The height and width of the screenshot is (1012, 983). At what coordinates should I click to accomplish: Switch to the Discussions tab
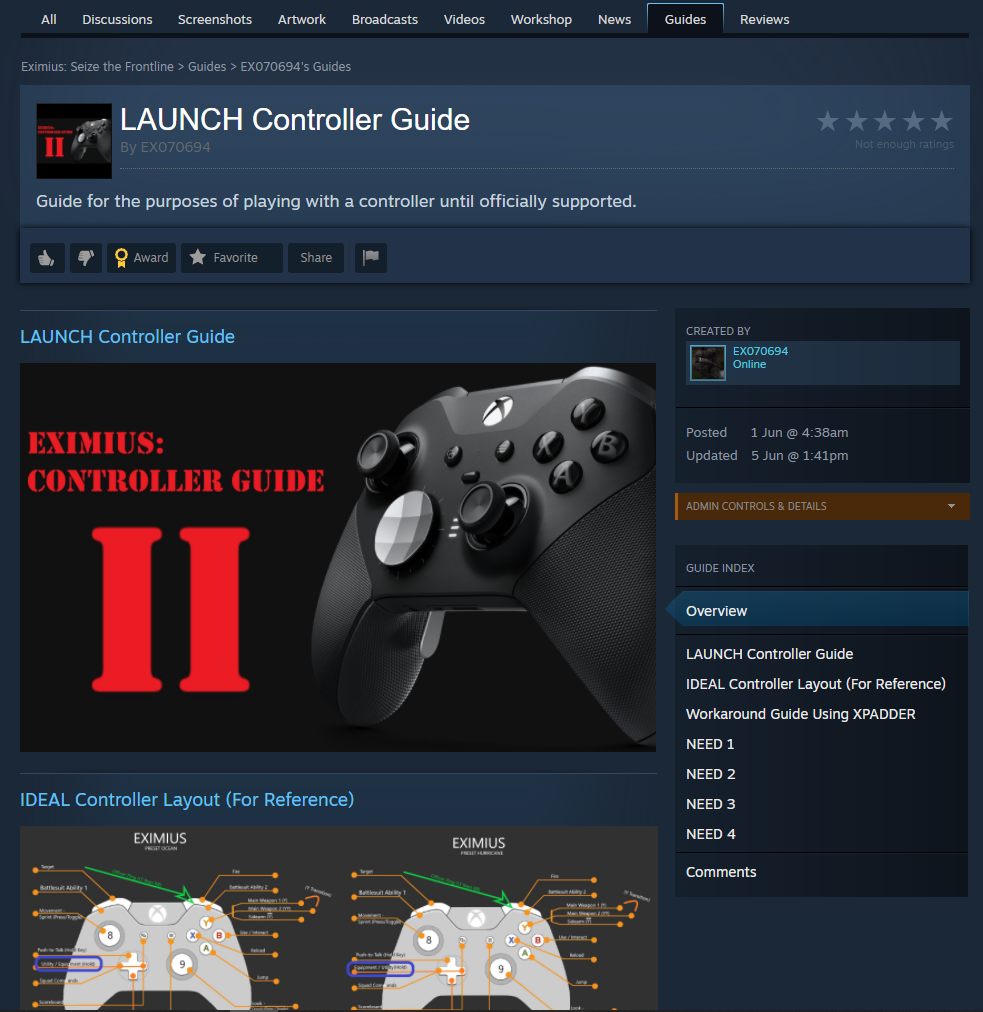pos(117,19)
